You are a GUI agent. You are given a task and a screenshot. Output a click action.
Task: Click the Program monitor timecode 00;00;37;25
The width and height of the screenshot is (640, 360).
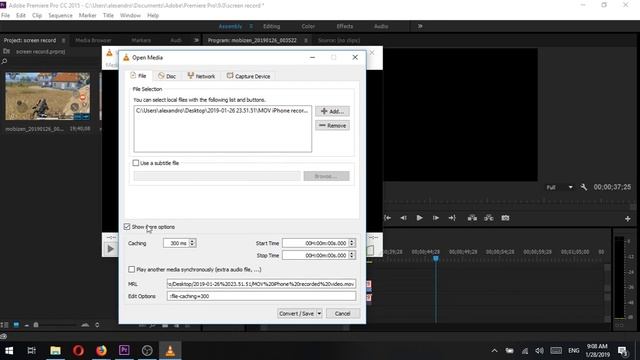[x=612, y=187]
